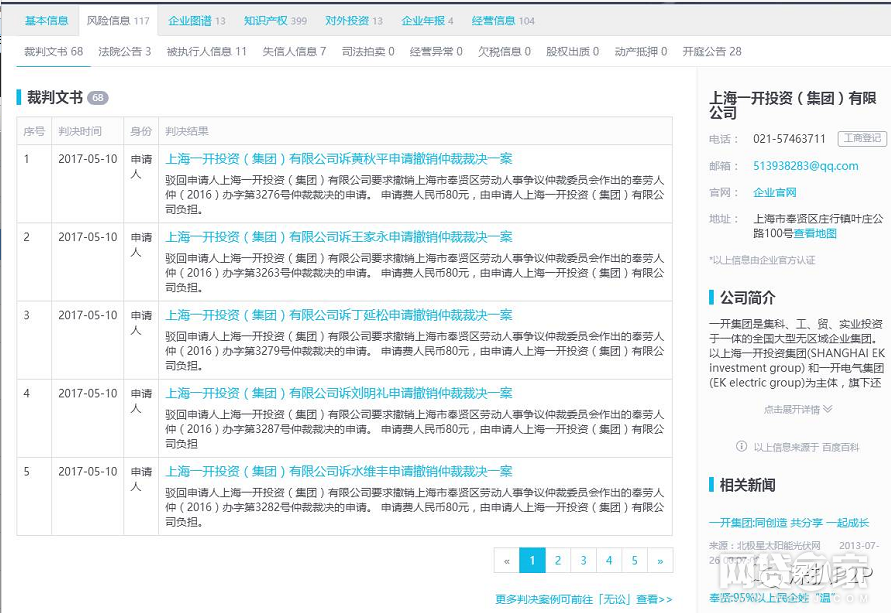891x613 pixels.
Task: Show 被执行人信息 11 records
Action: pyautogui.click(x=207, y=52)
